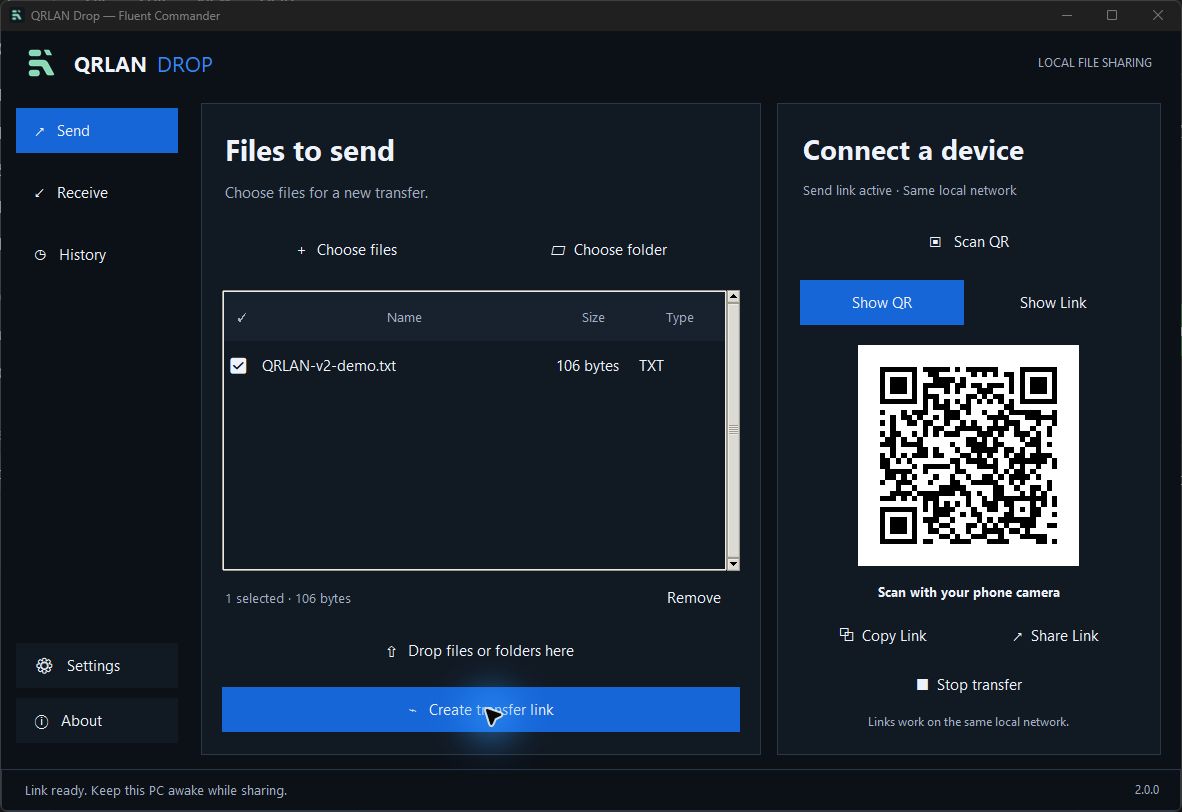Copy the transfer link
This screenshot has width=1182, height=812.
tap(883, 636)
